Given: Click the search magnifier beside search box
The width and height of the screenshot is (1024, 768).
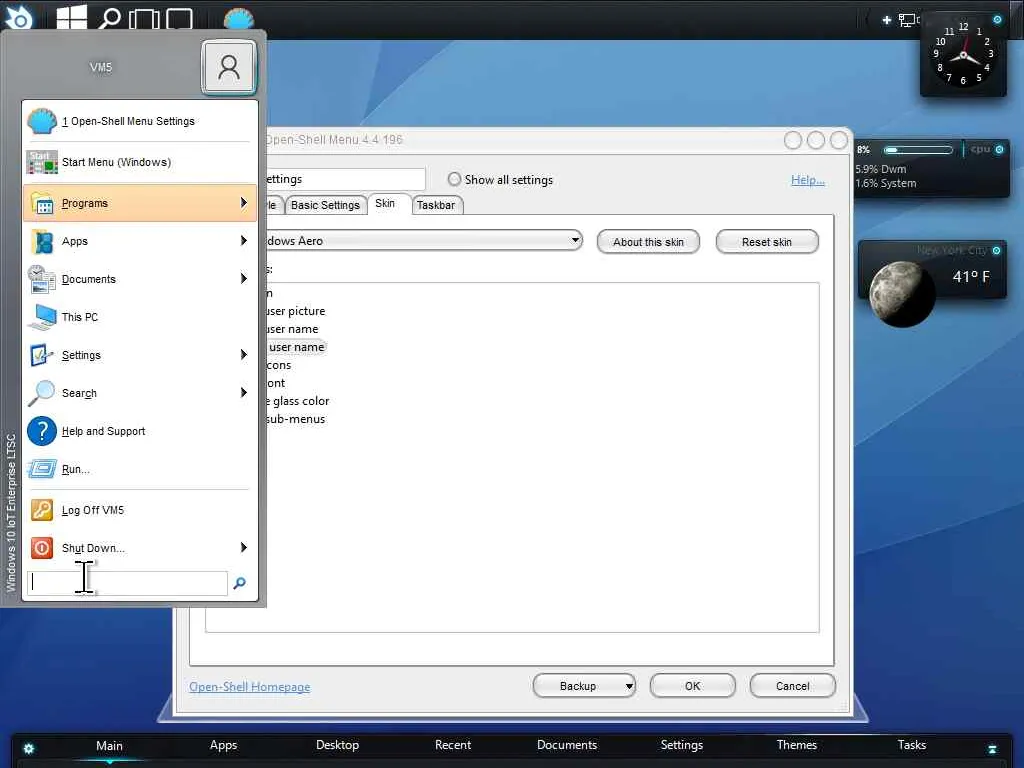Looking at the screenshot, I should pyautogui.click(x=240, y=583).
